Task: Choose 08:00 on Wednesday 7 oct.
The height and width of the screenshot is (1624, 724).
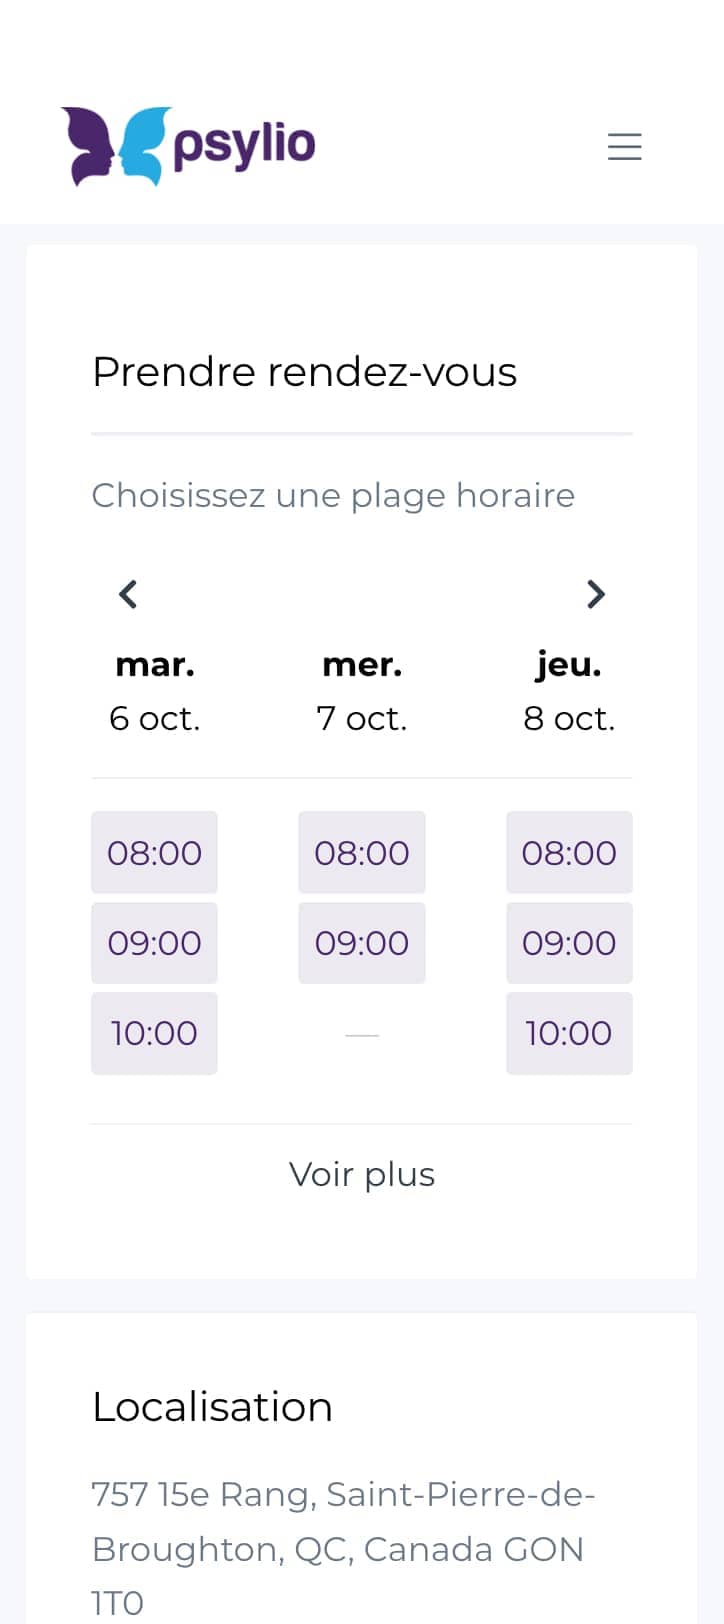Action: pyautogui.click(x=362, y=852)
